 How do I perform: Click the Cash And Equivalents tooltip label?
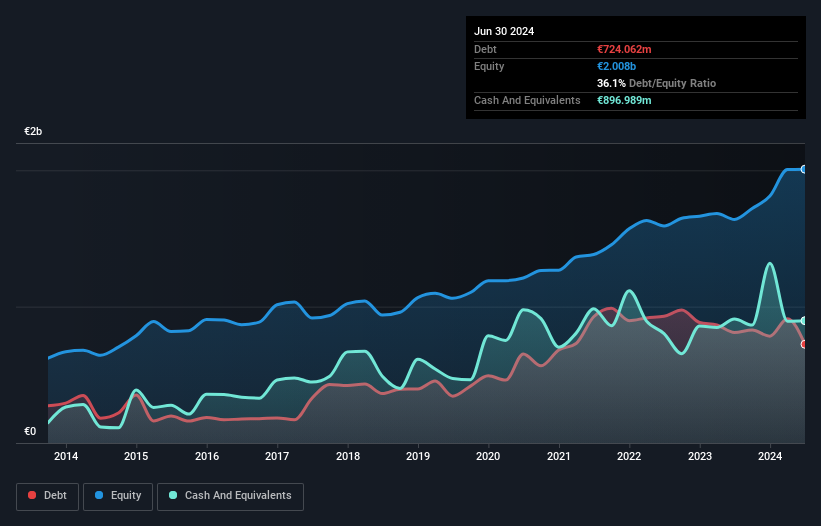[527, 100]
